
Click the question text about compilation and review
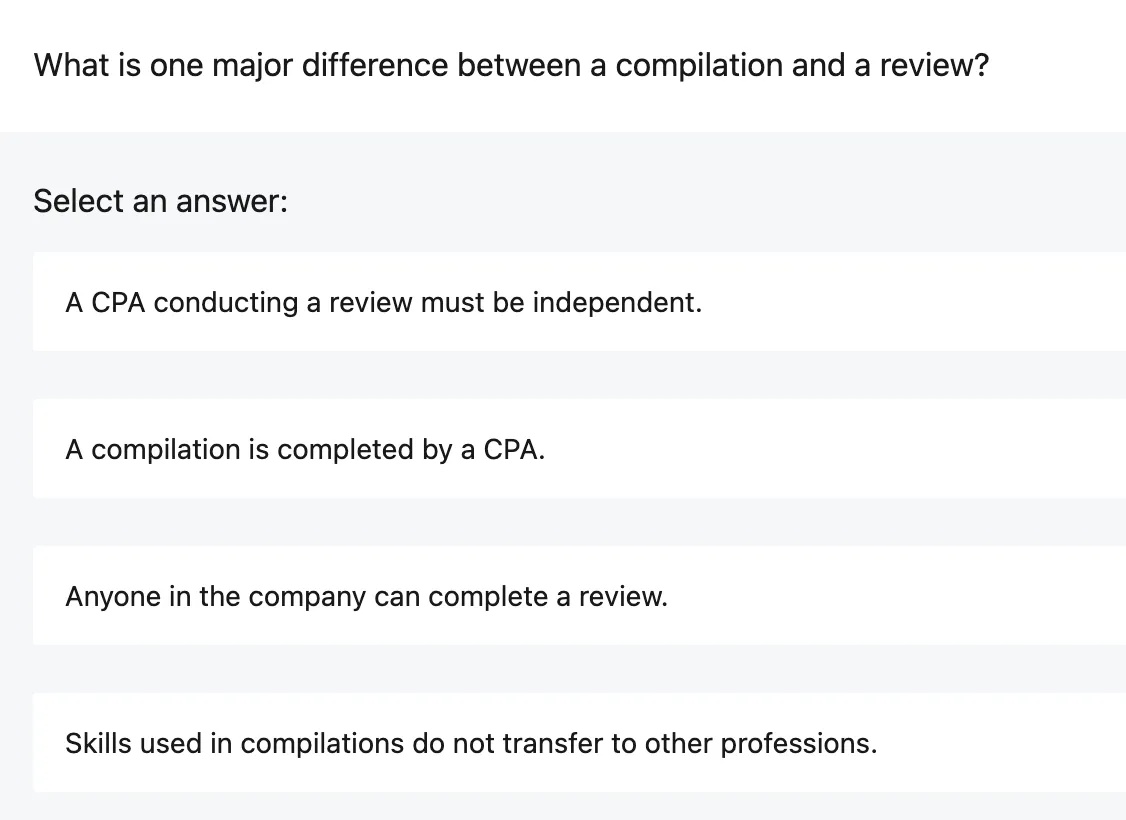pyautogui.click(x=511, y=66)
